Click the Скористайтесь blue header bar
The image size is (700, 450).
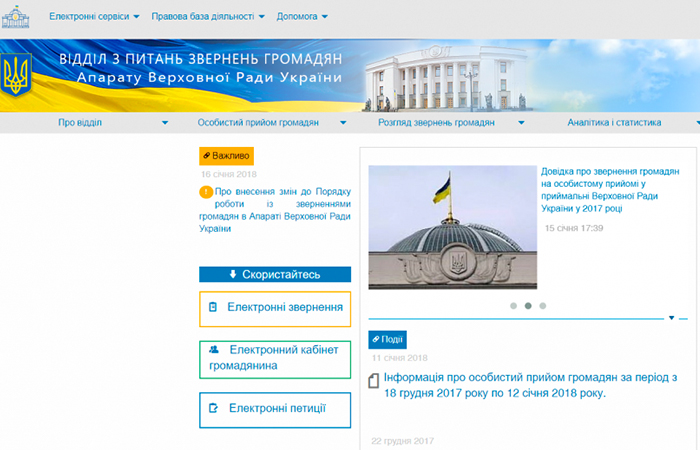[x=275, y=274]
